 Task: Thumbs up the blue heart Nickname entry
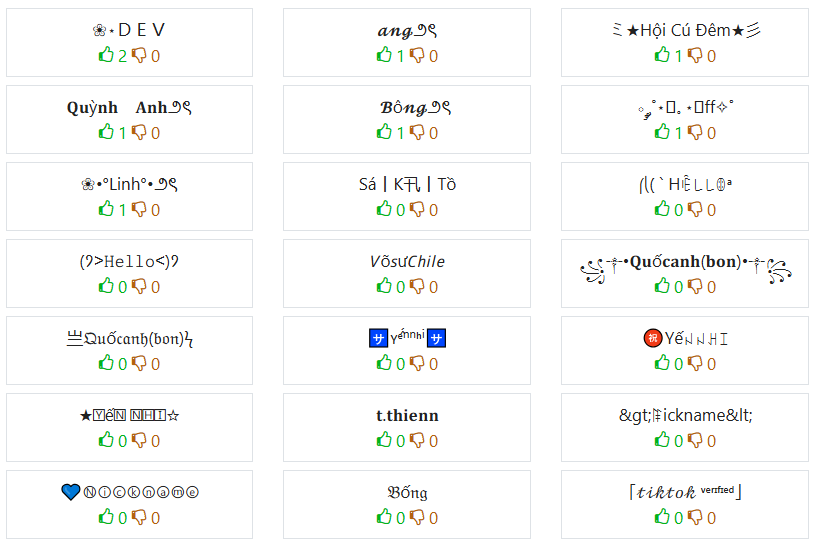click(106, 517)
